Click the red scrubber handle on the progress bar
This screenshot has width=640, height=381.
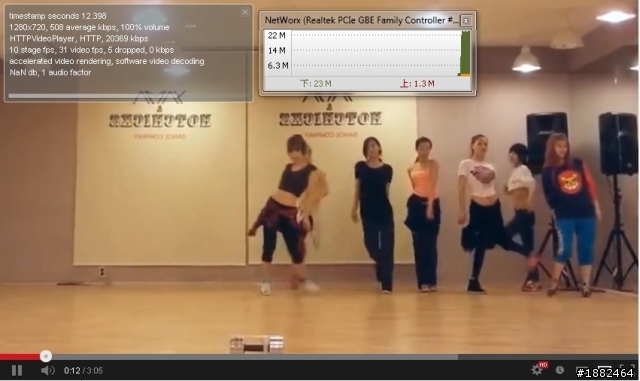coord(46,356)
